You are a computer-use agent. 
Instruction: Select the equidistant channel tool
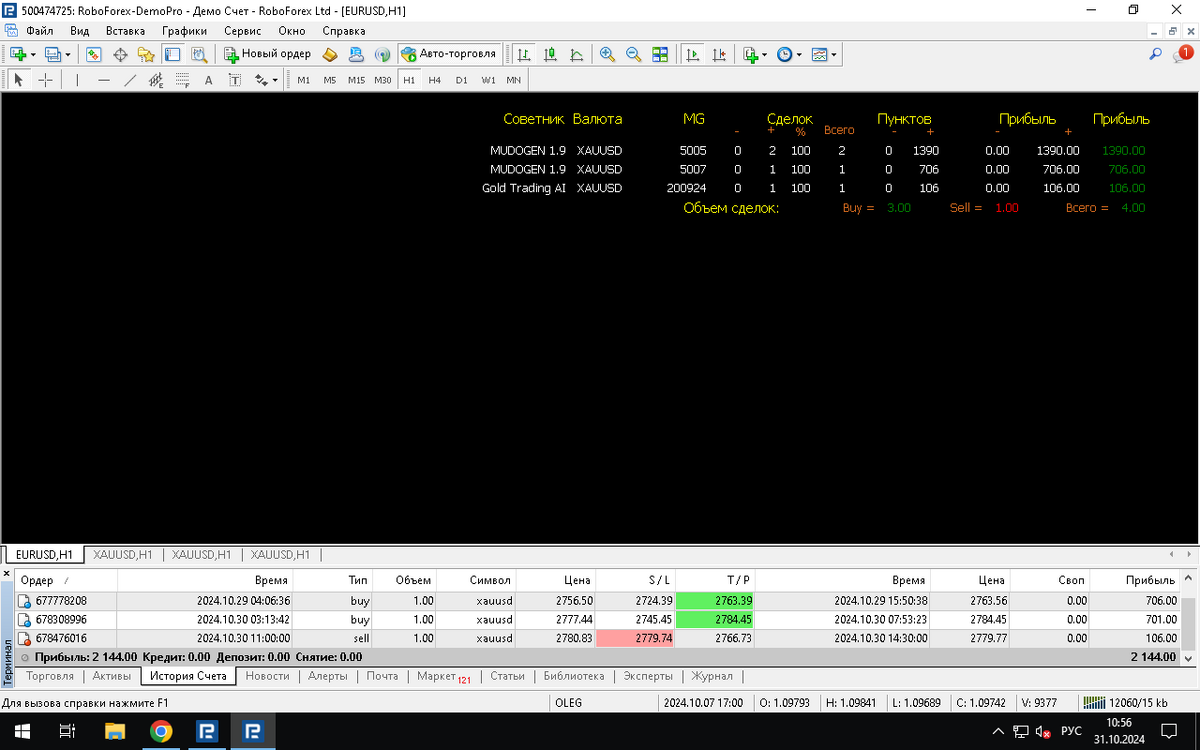point(156,80)
